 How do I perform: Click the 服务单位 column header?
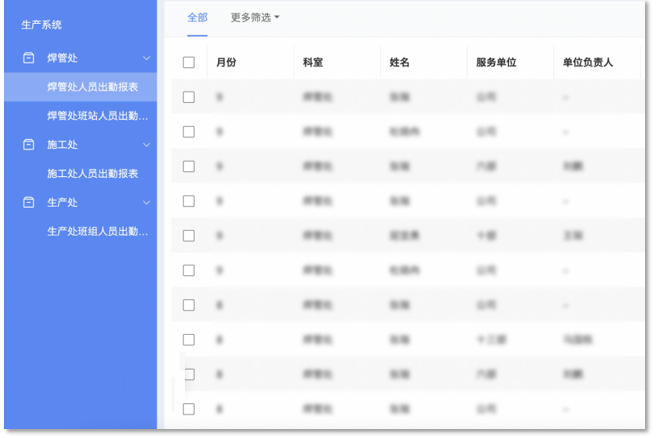point(496,62)
